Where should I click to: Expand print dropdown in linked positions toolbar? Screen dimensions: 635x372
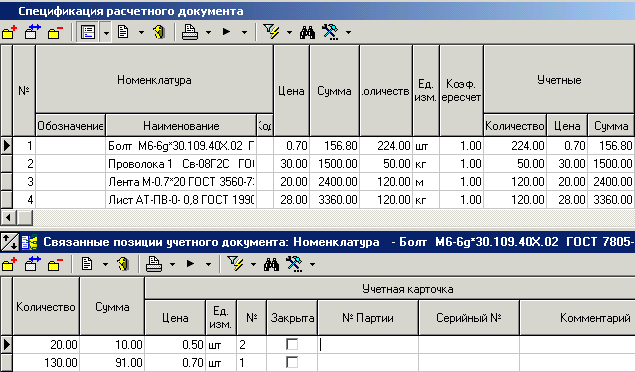click(x=172, y=265)
